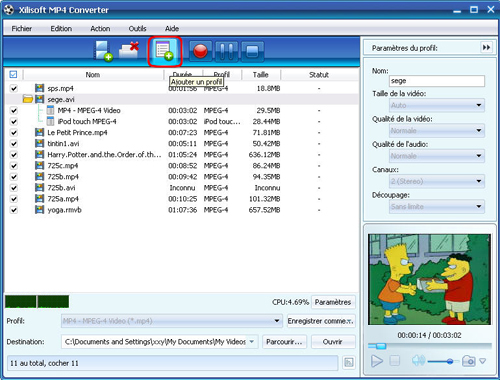Click the video file icon of sps.mp4
The image size is (500, 380).
pos(39,88)
